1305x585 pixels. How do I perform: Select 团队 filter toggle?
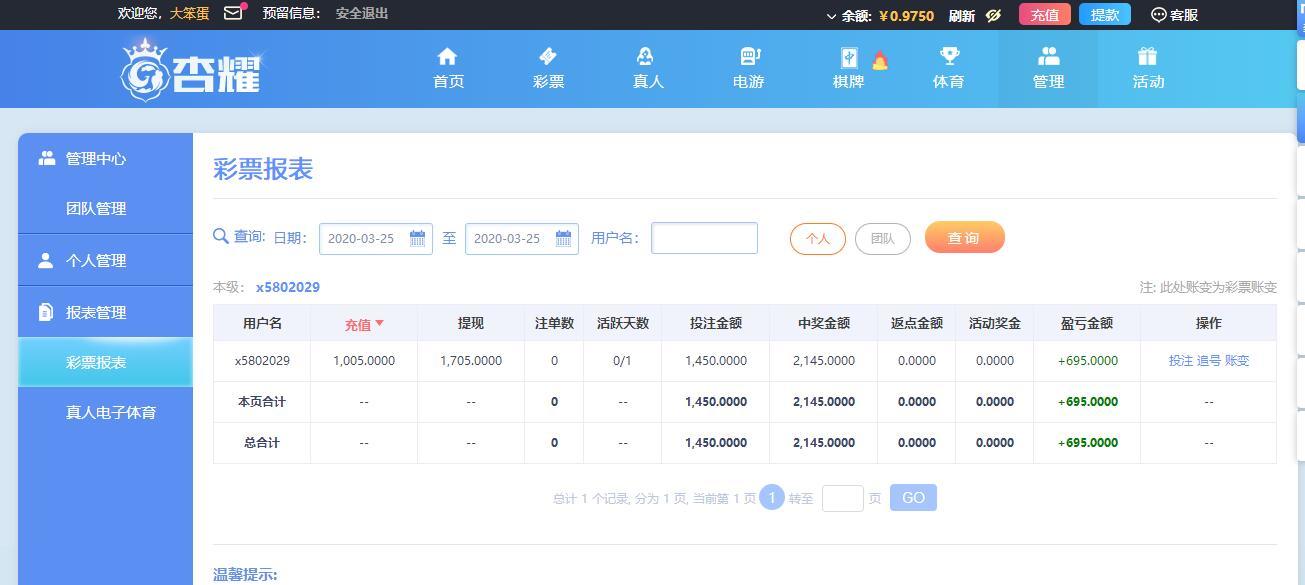pos(883,239)
